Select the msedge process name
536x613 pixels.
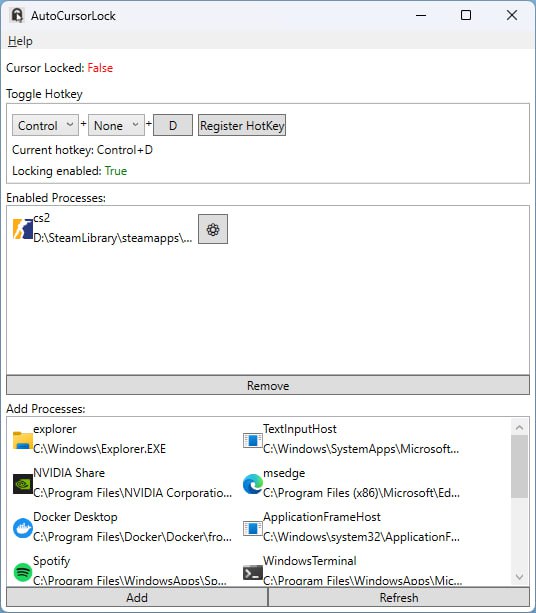pyautogui.click(x=284, y=473)
